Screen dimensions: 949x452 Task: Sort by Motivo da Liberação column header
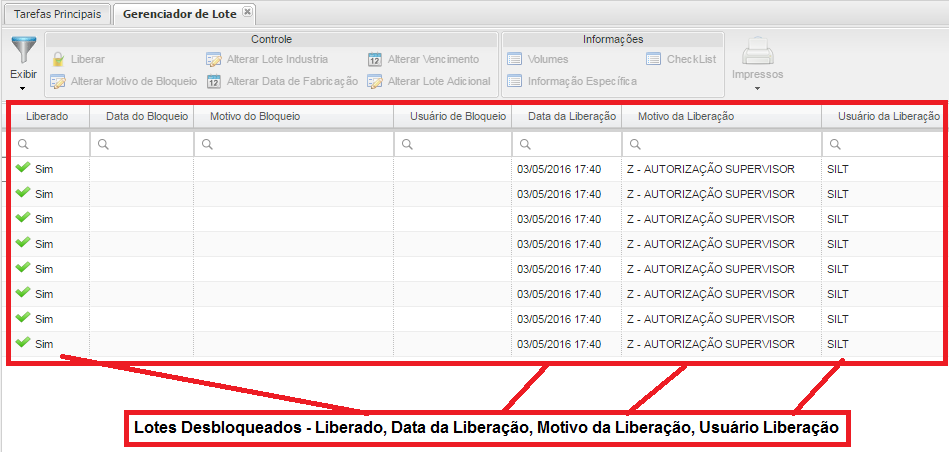click(x=721, y=116)
